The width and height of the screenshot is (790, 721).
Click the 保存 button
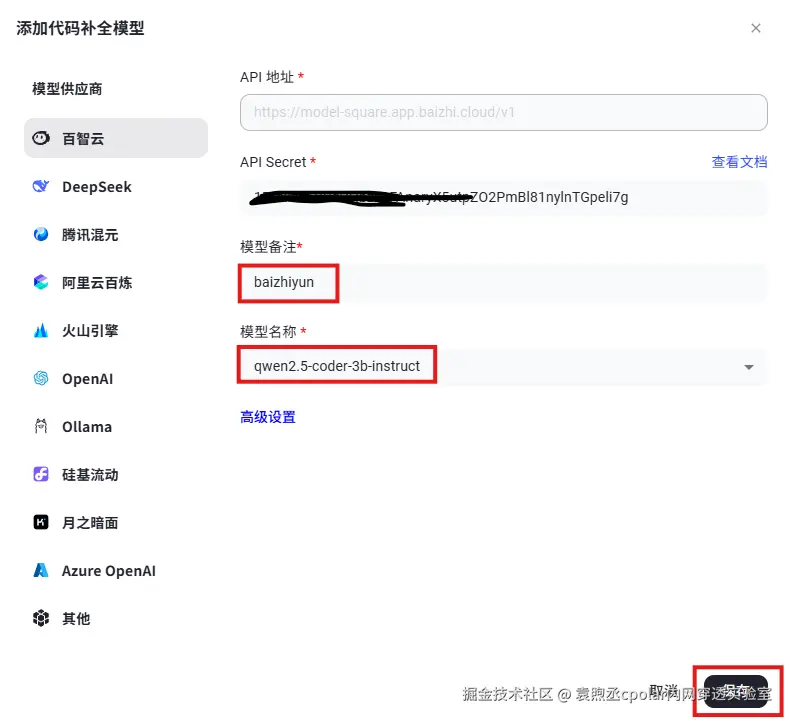click(736, 691)
